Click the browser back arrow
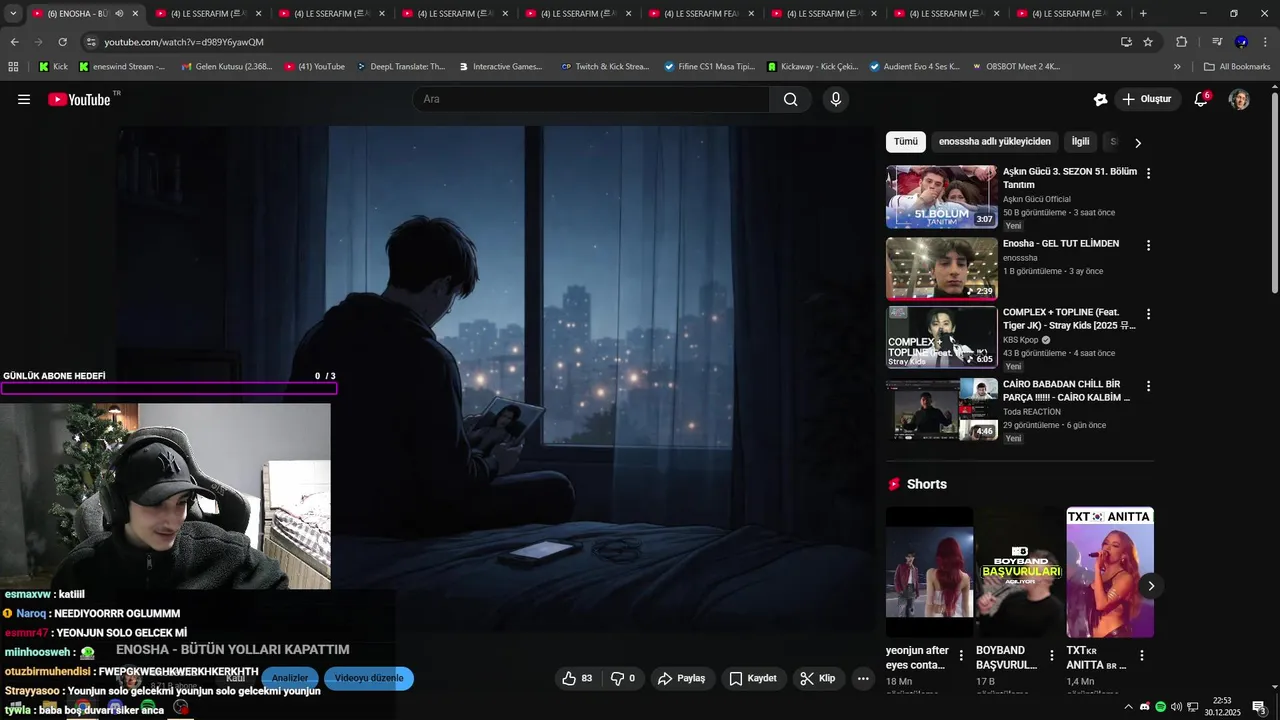The height and width of the screenshot is (720, 1280). pyautogui.click(x=14, y=42)
